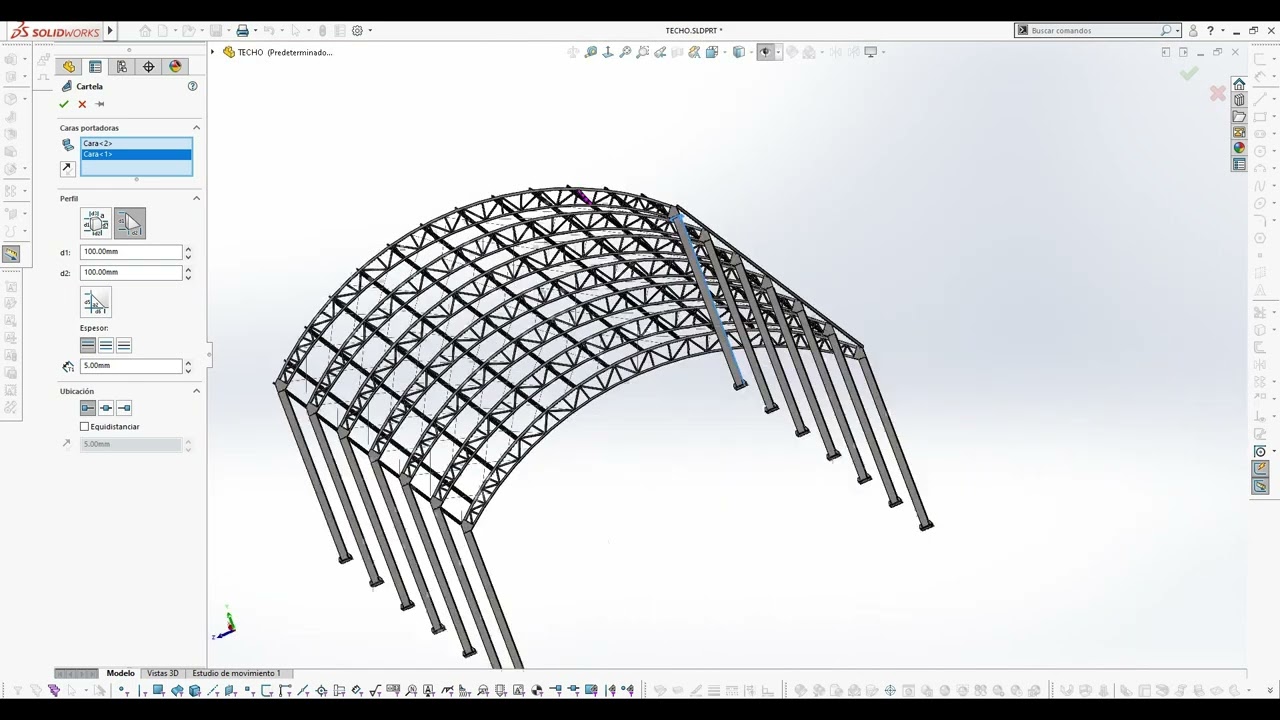Viewport: 1280px width, 720px height.
Task: Choose the polygonal profile option
Action: (96, 223)
